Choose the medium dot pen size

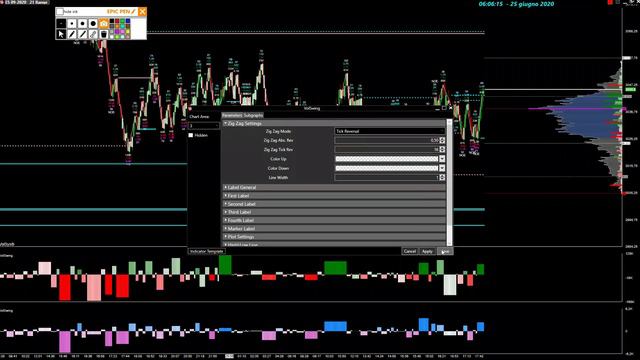tap(82, 23)
